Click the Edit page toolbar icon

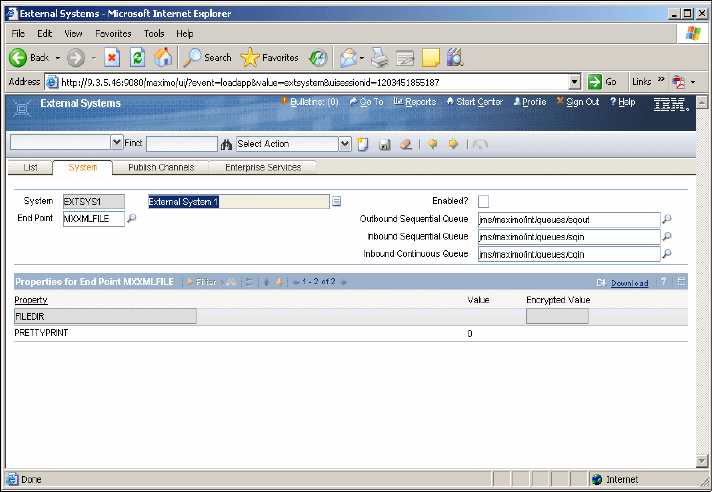click(405, 58)
